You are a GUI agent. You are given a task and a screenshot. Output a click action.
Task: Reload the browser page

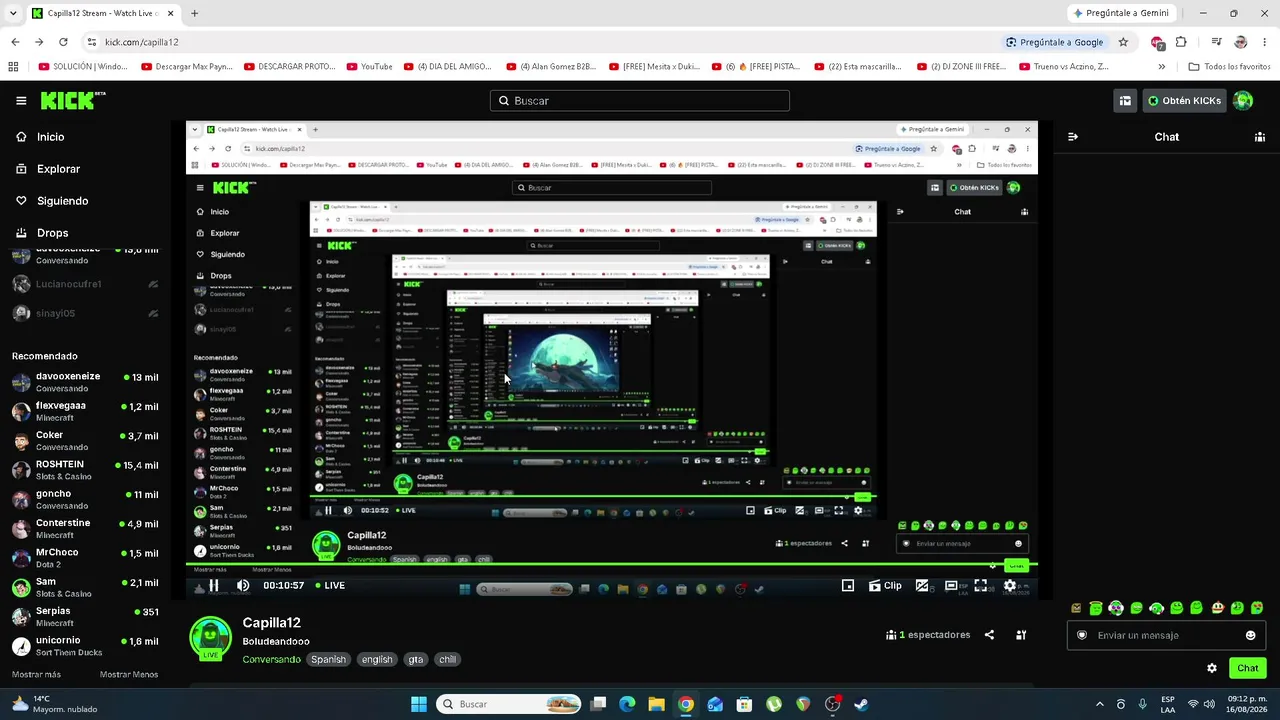(x=63, y=42)
